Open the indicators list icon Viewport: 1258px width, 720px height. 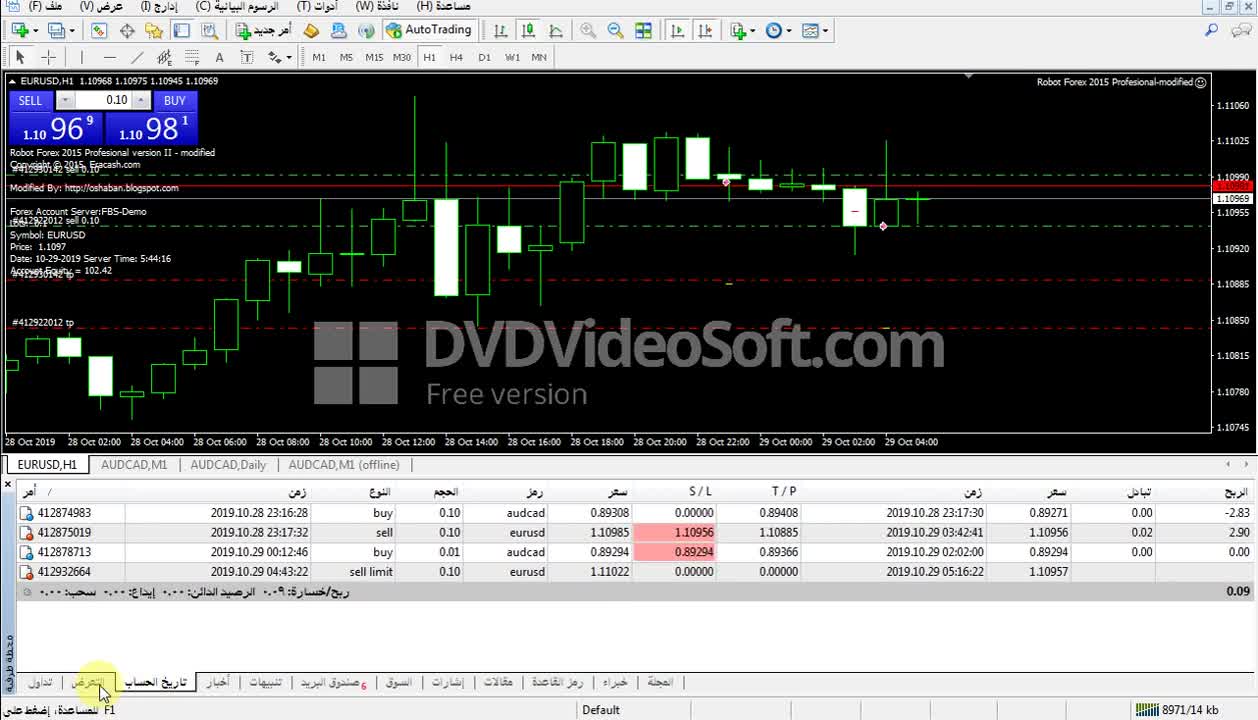pos(738,31)
